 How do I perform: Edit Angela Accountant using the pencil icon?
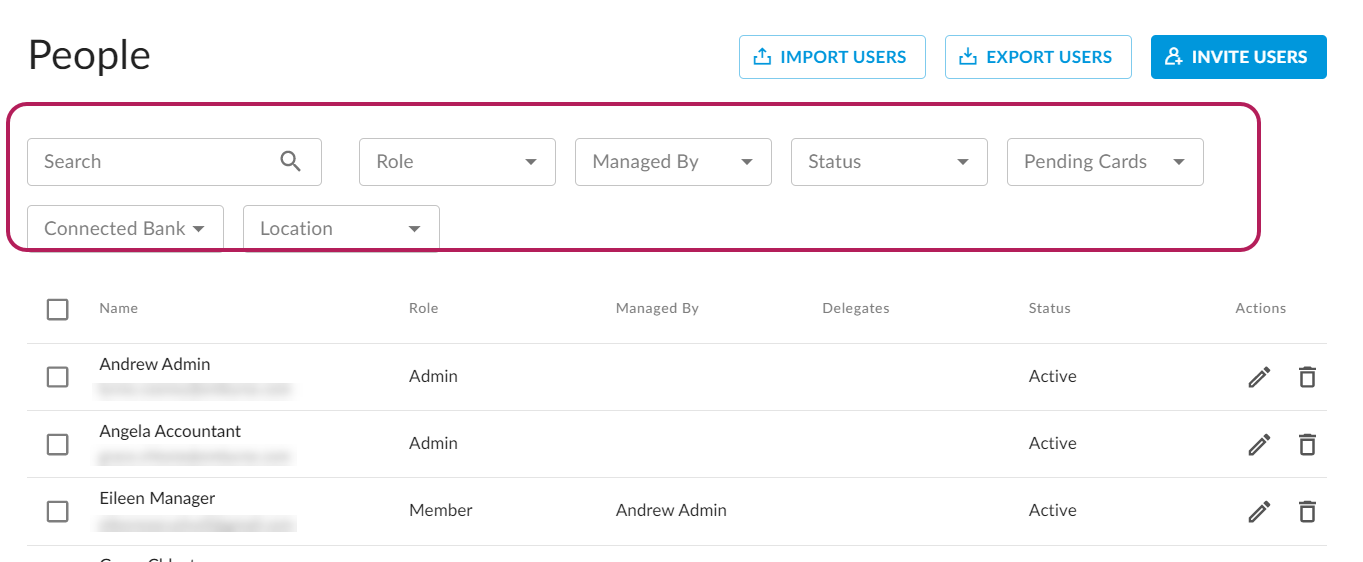pyautogui.click(x=1259, y=444)
